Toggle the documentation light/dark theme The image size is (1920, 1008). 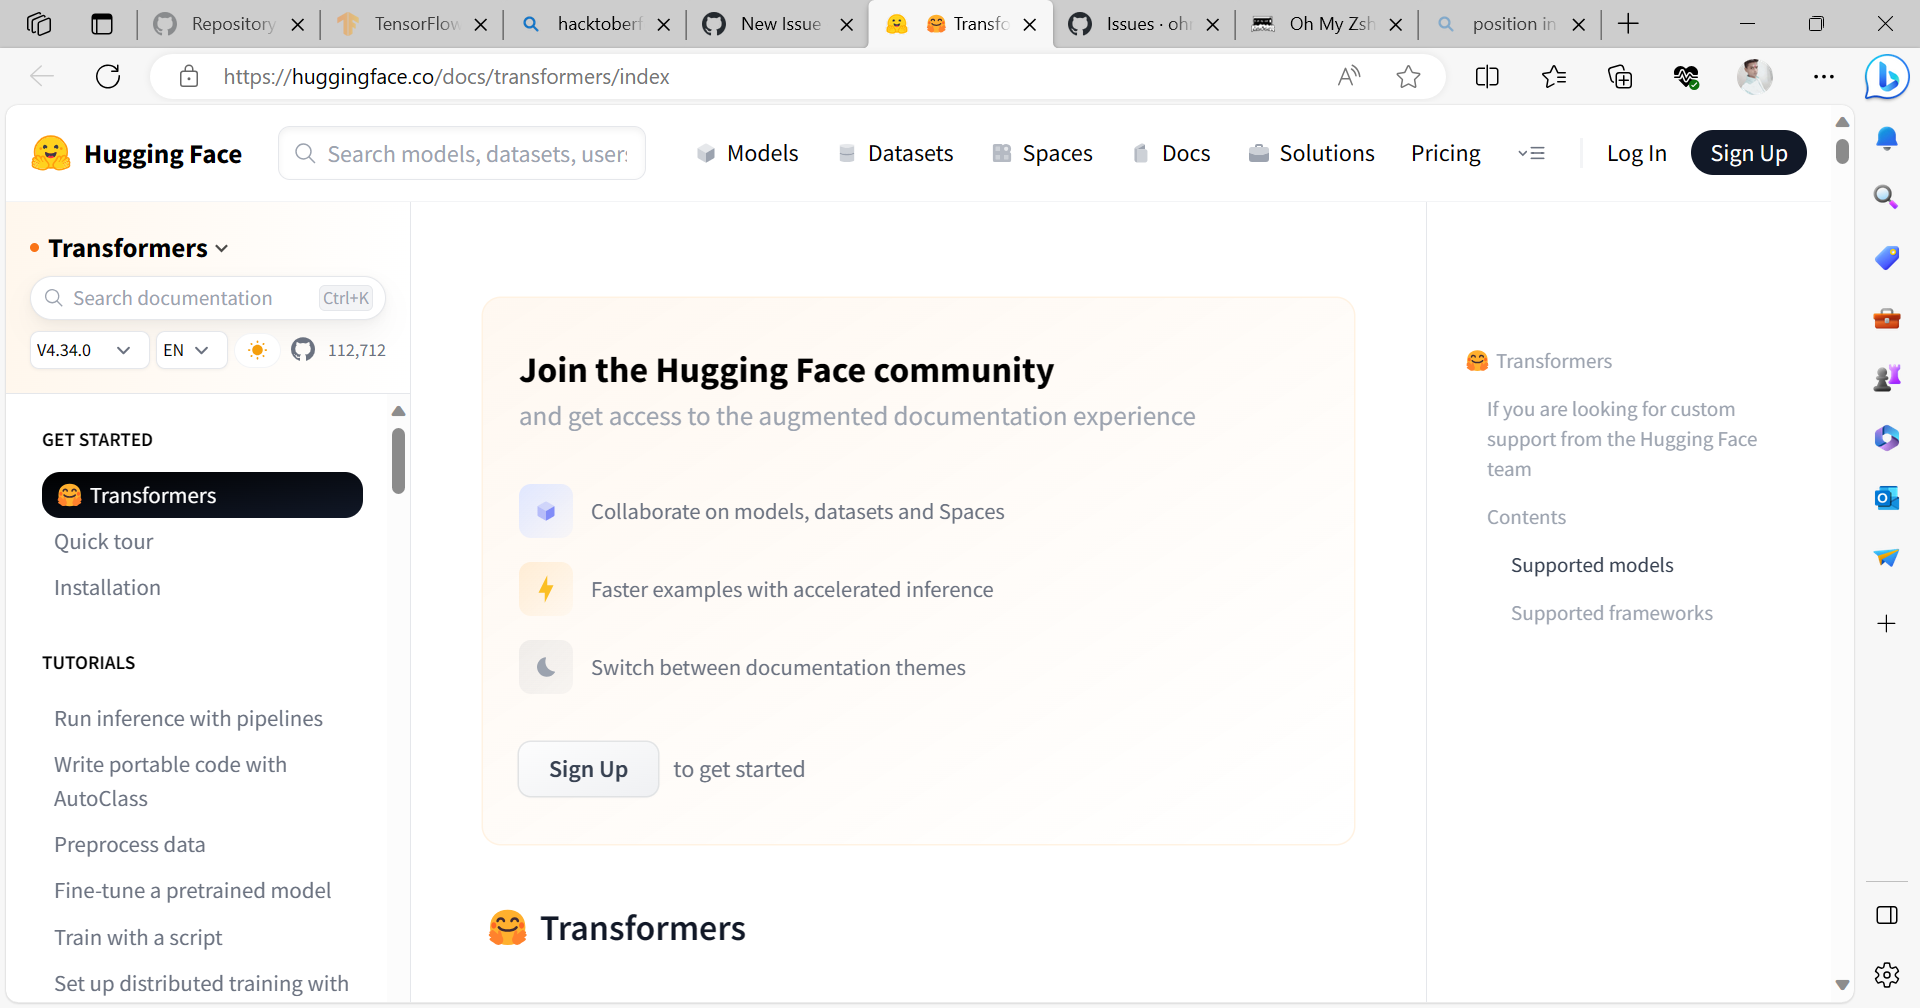pyautogui.click(x=257, y=349)
